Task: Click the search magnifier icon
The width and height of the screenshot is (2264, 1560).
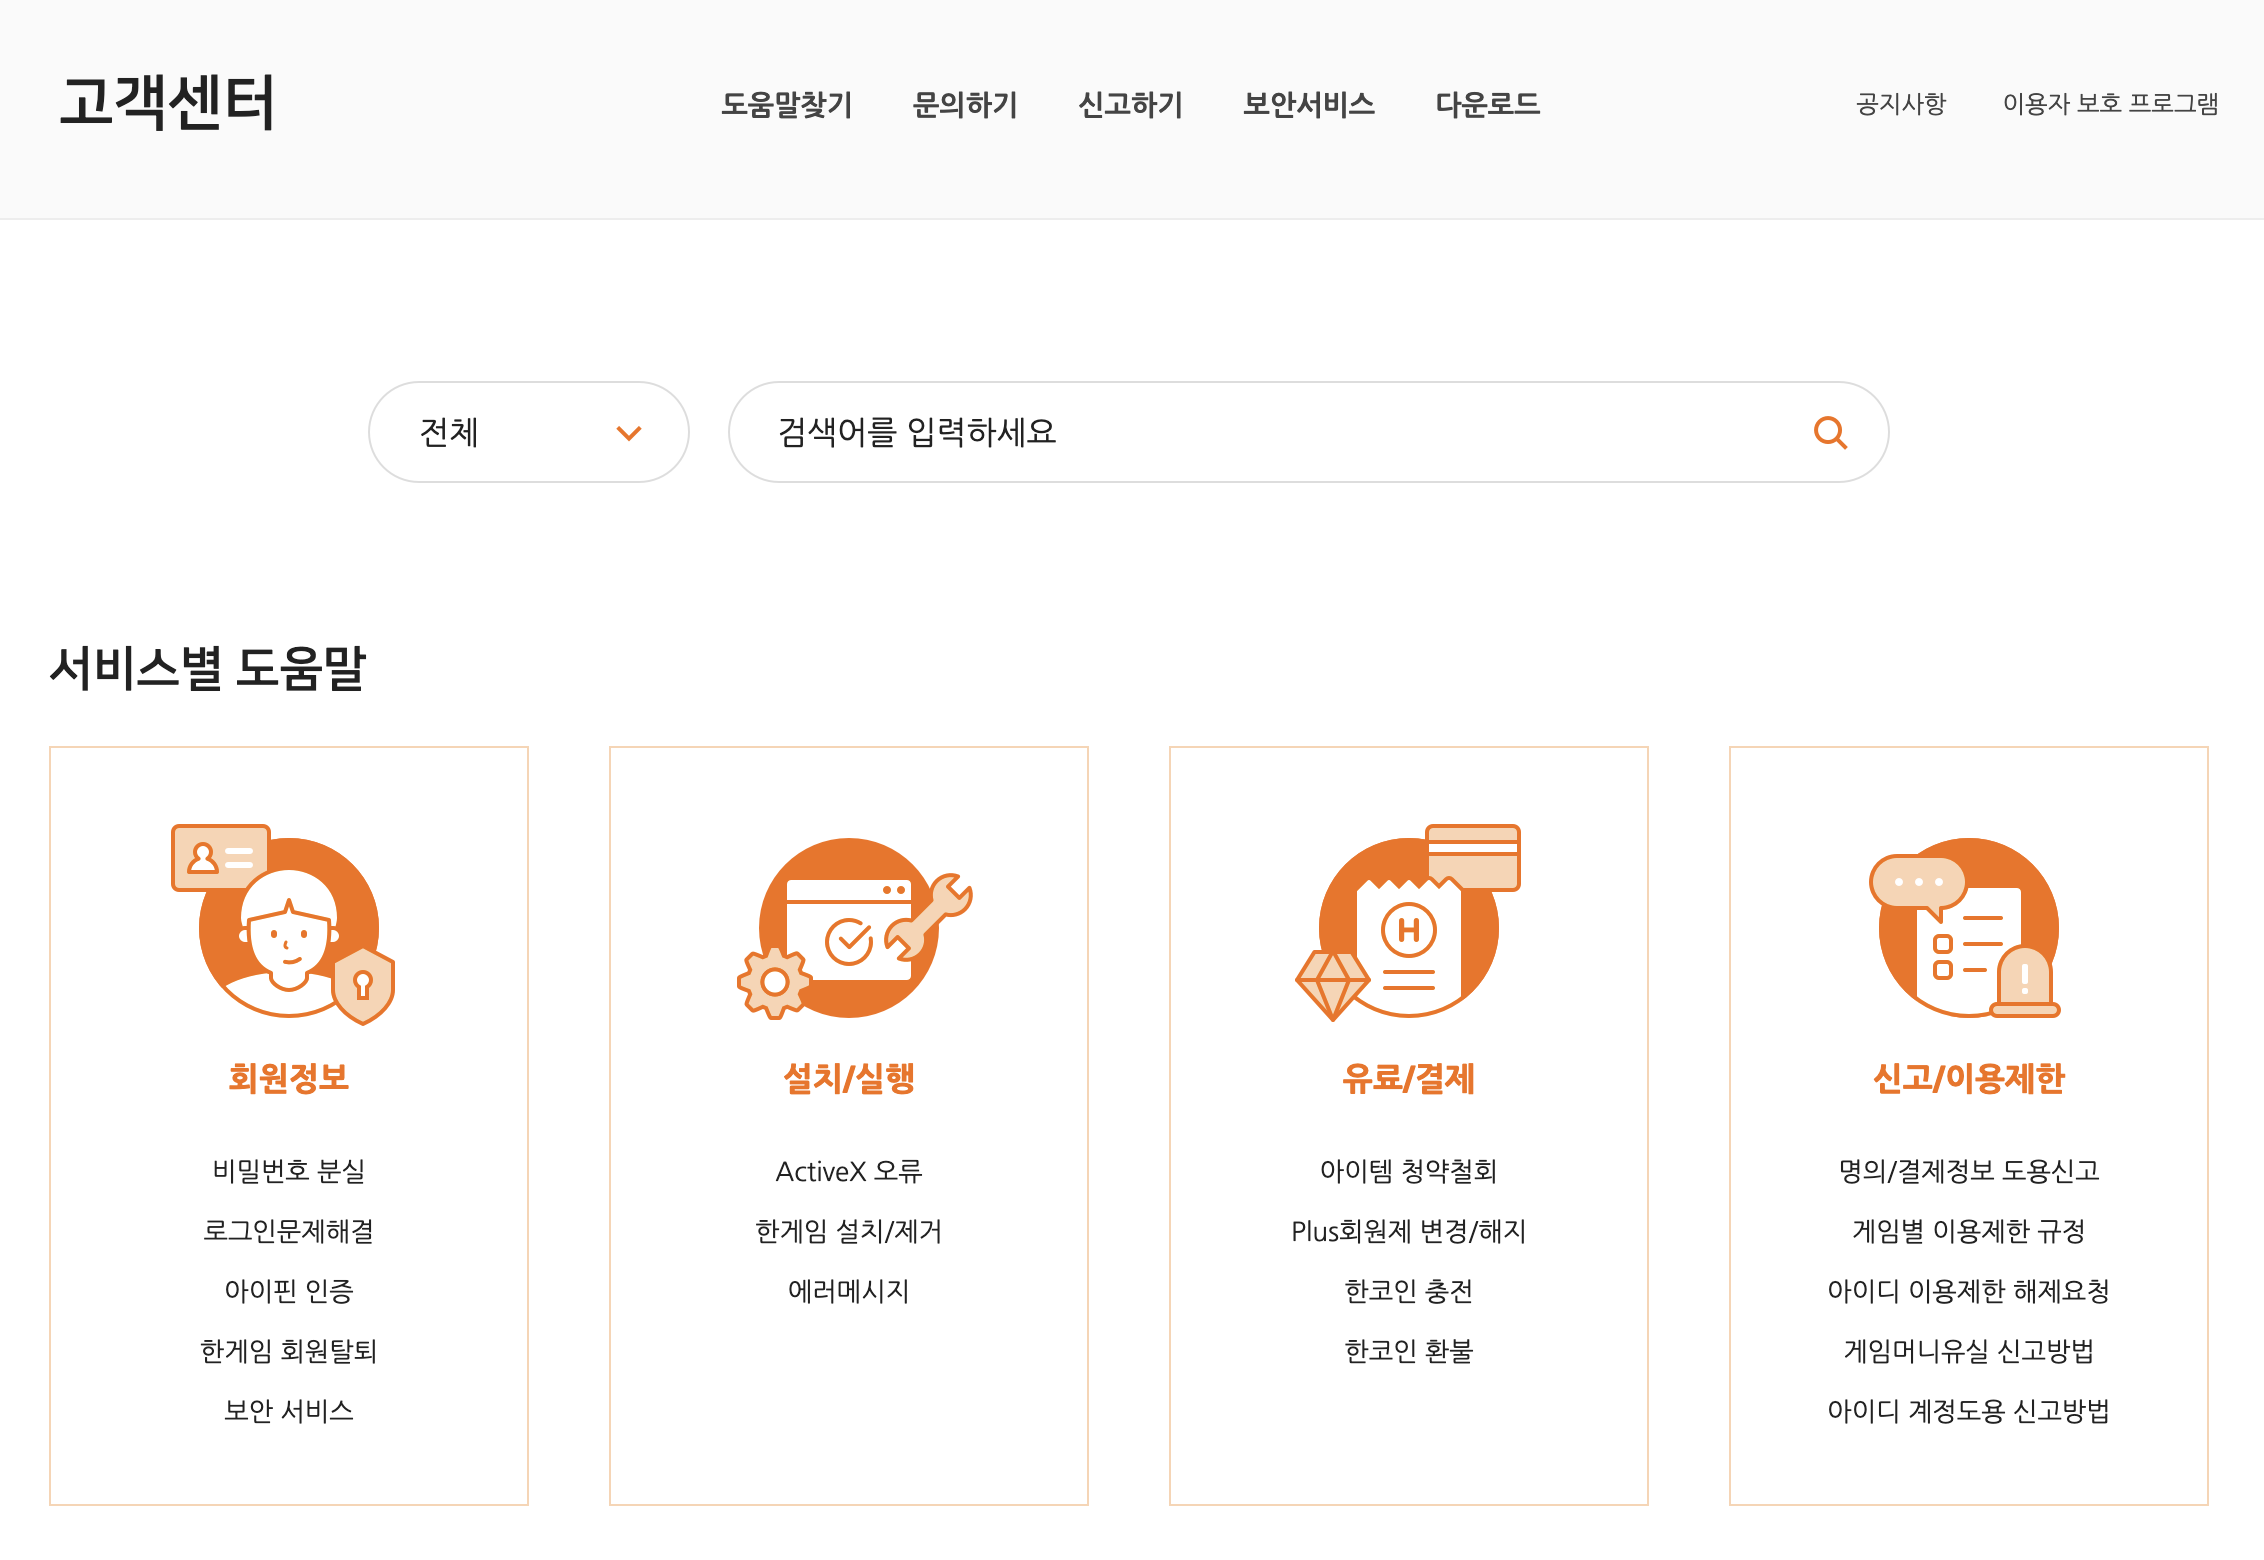Action: (1832, 432)
